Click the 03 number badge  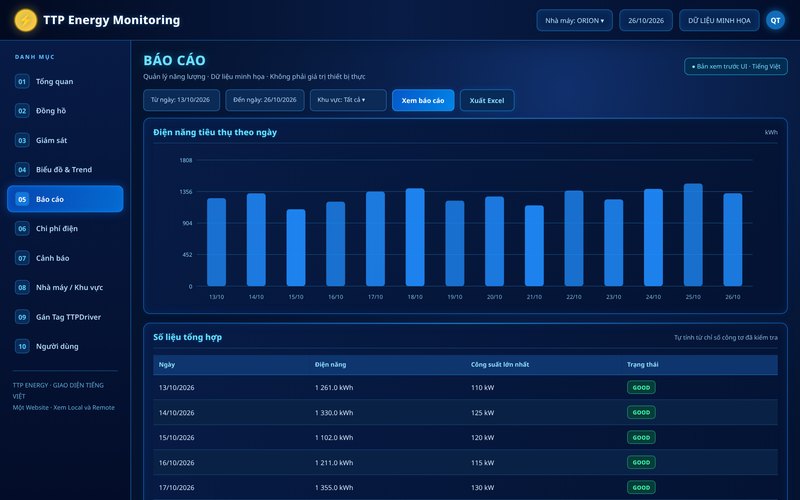[x=22, y=140]
